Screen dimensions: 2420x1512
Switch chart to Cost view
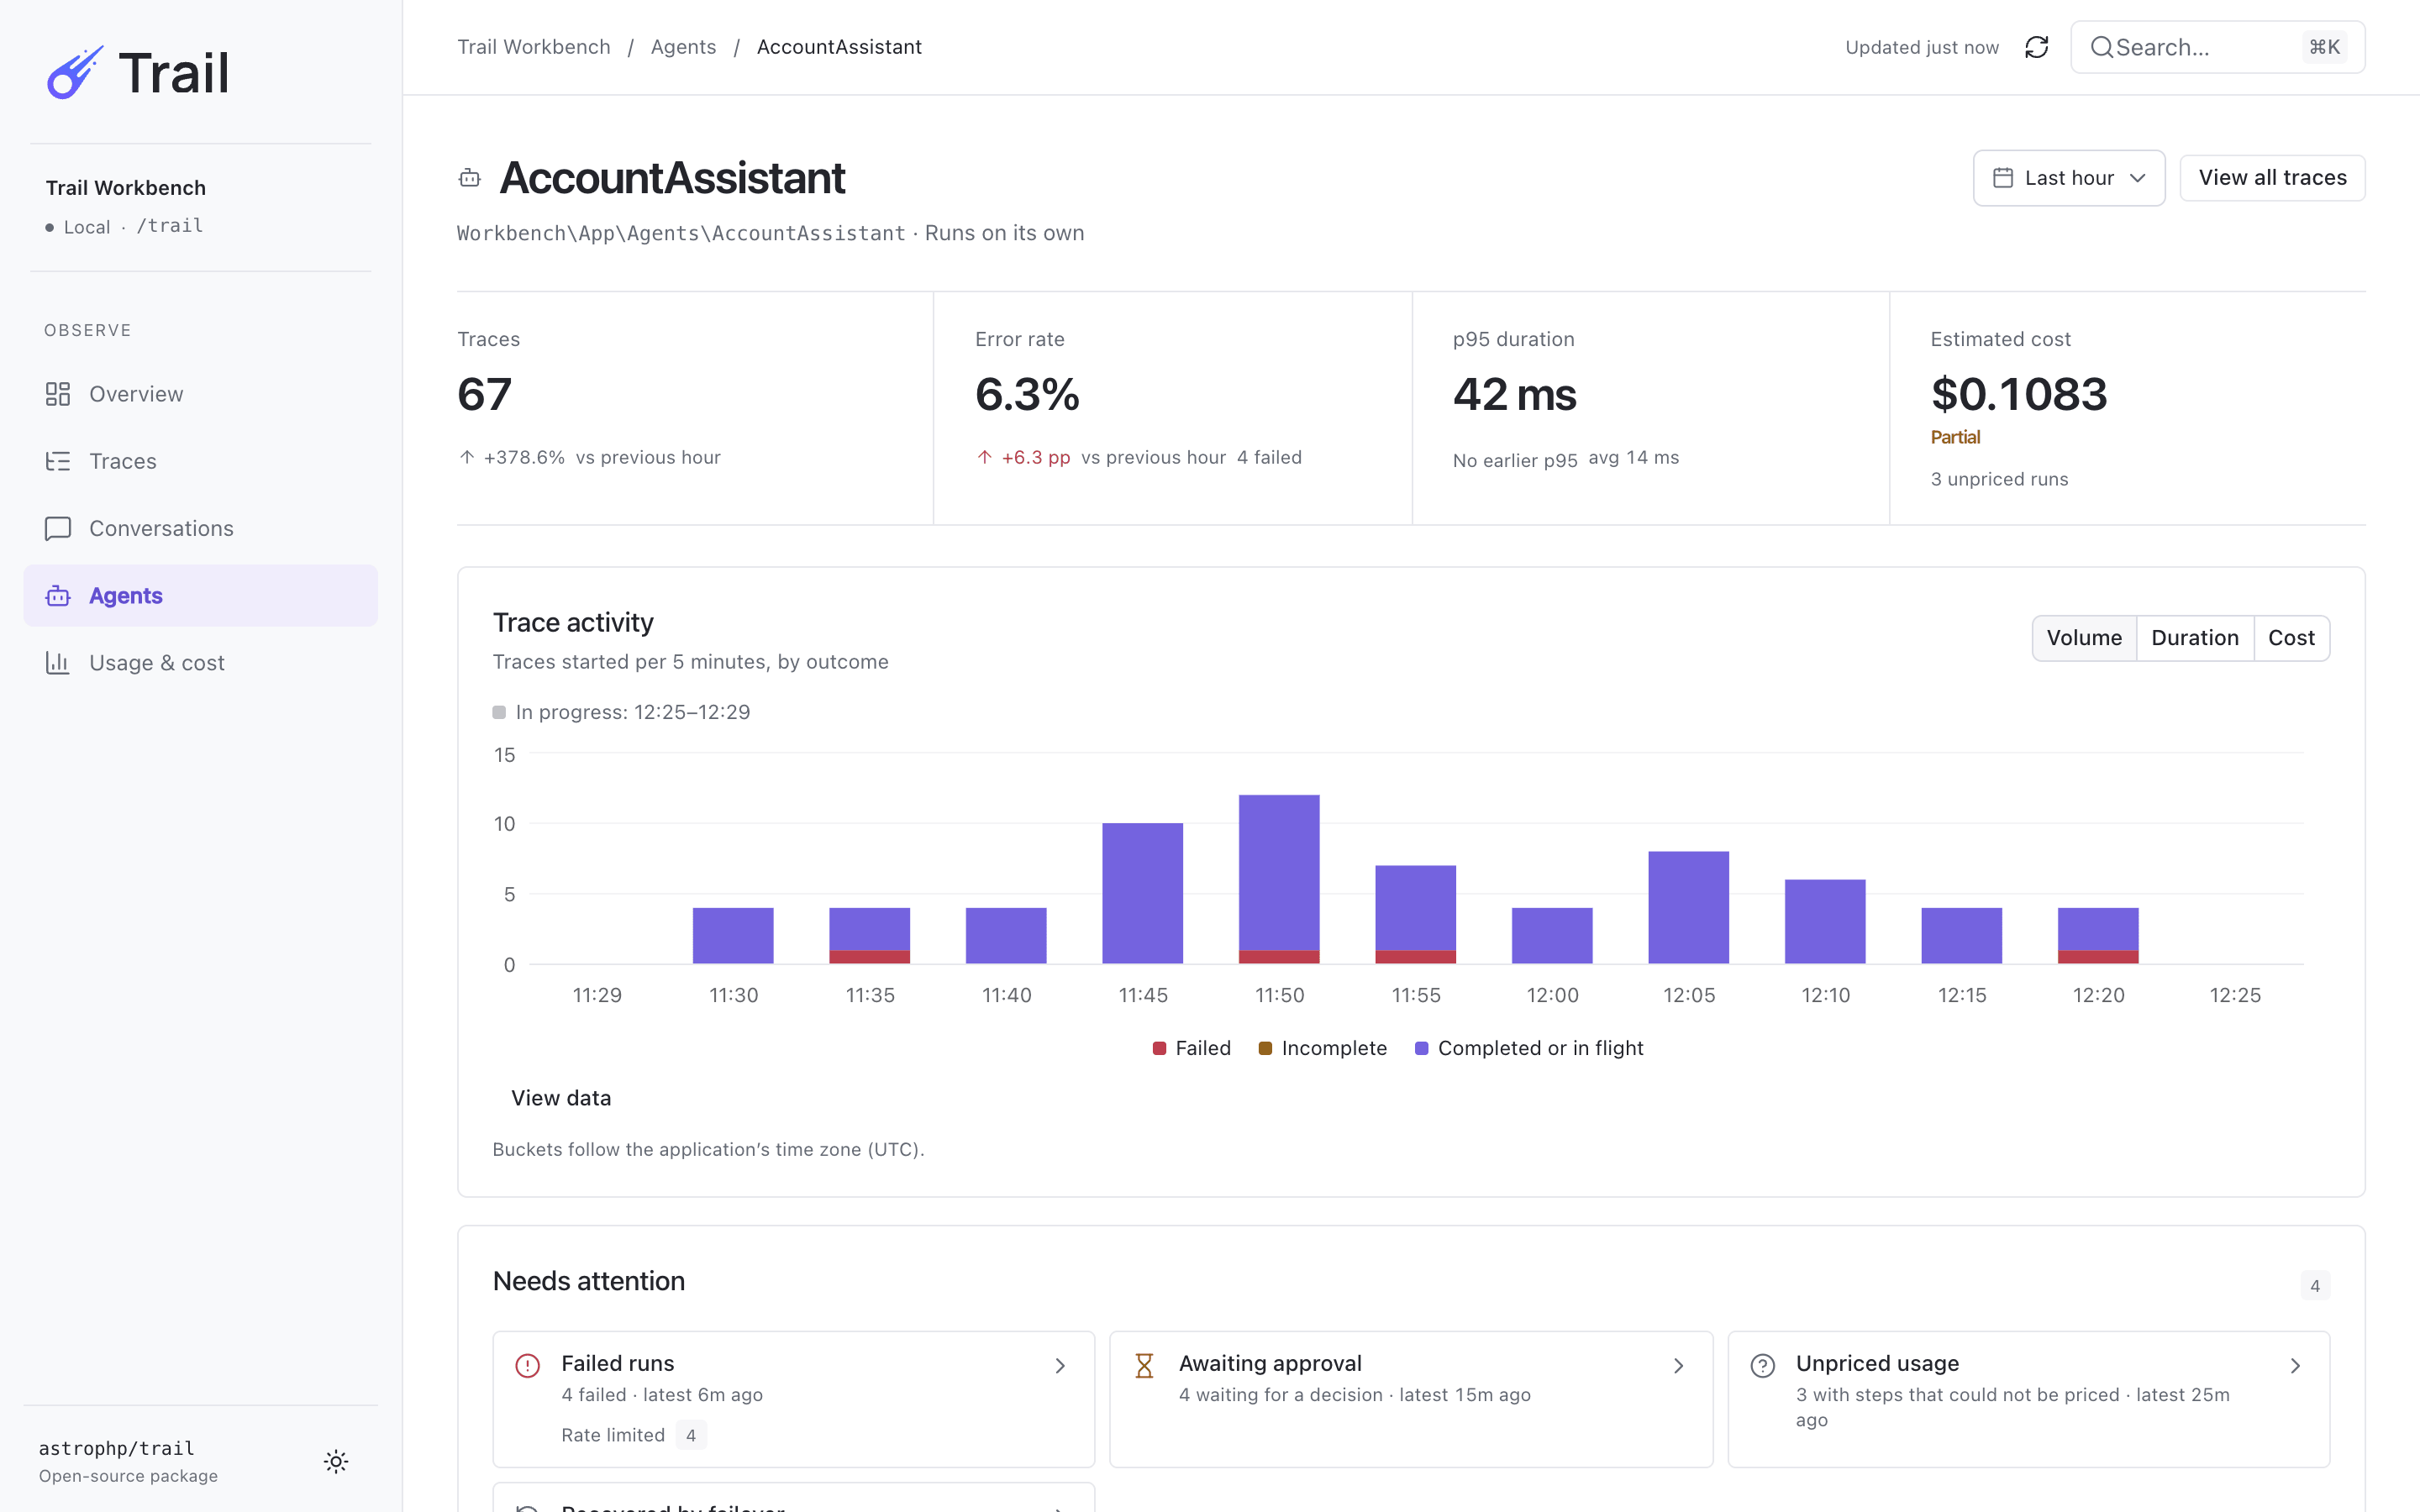point(2291,638)
